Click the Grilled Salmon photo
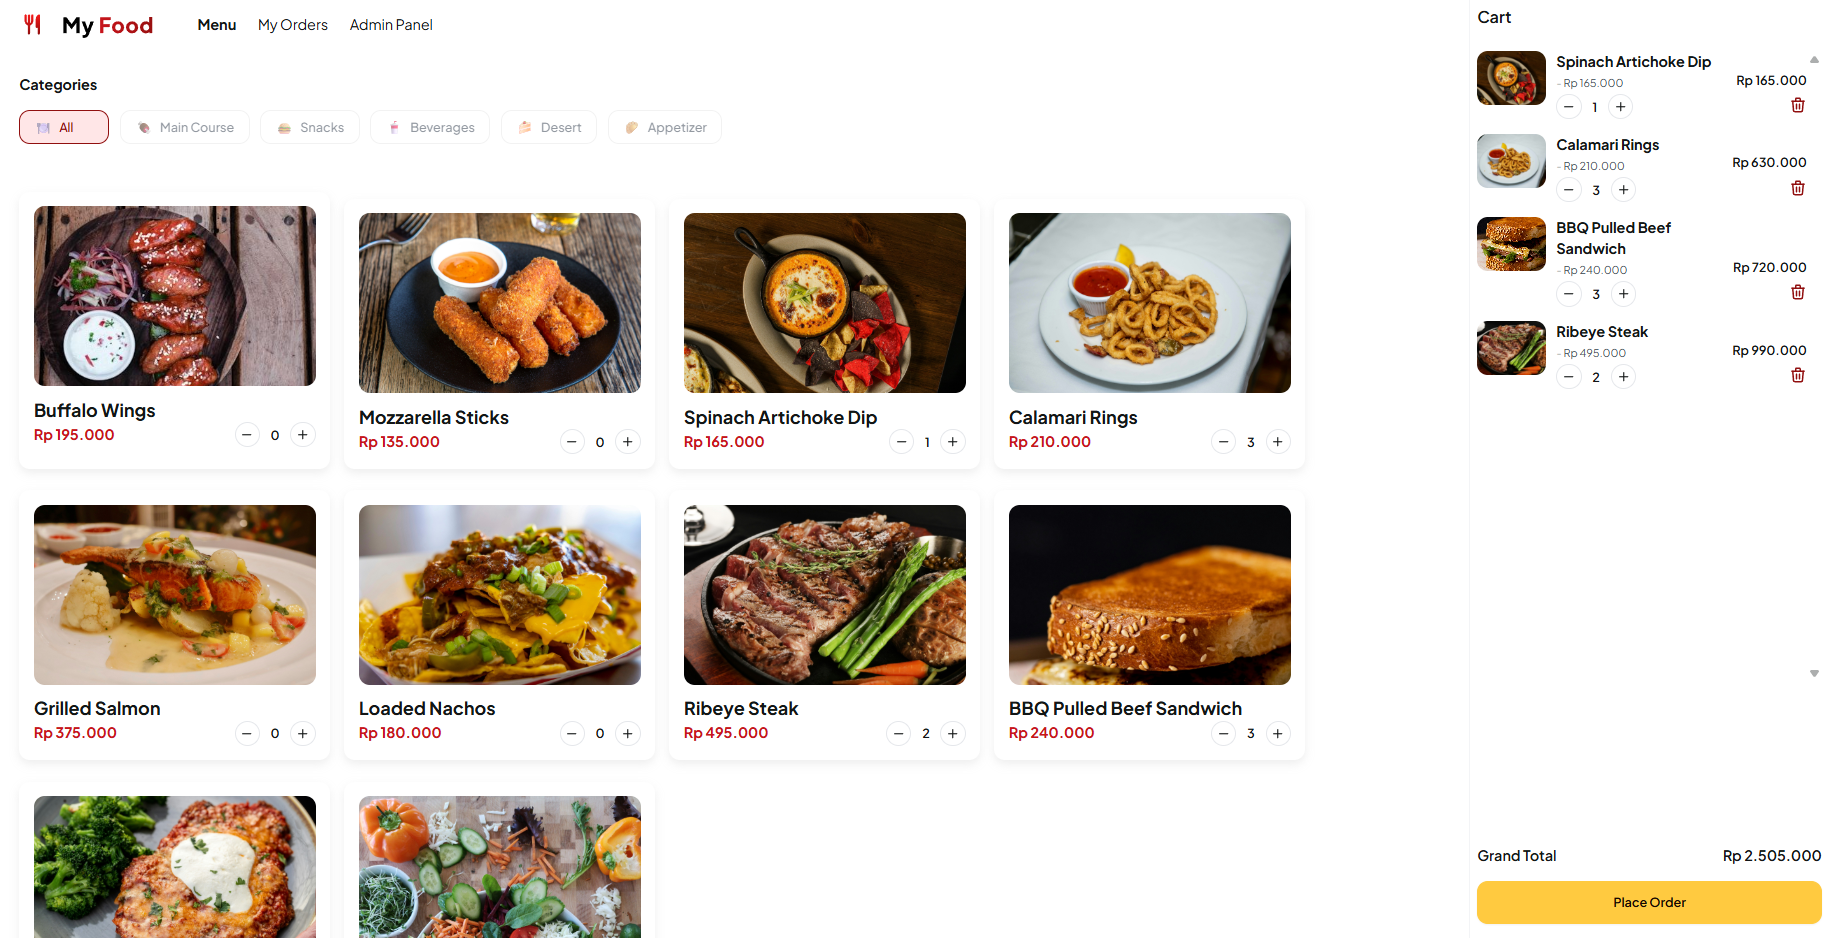This screenshot has height=938, width=1831. [x=175, y=595]
